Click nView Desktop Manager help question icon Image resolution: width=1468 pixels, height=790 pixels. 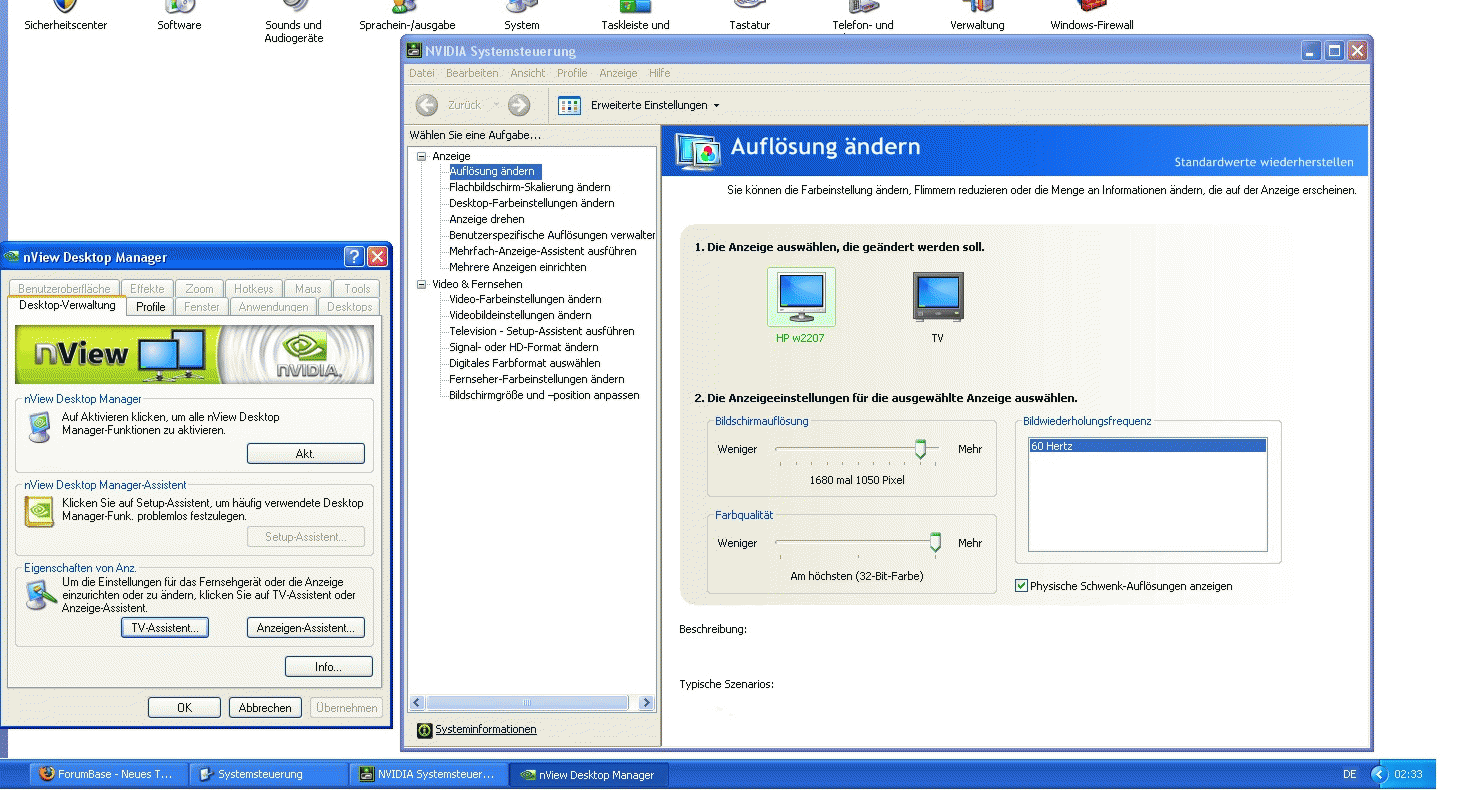click(354, 257)
